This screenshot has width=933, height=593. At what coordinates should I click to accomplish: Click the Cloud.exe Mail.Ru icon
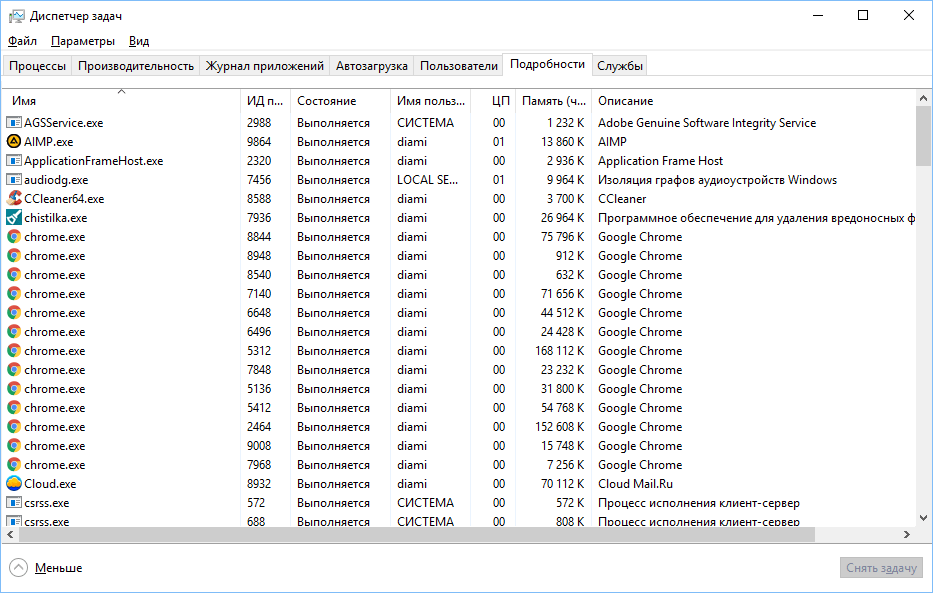(14, 484)
